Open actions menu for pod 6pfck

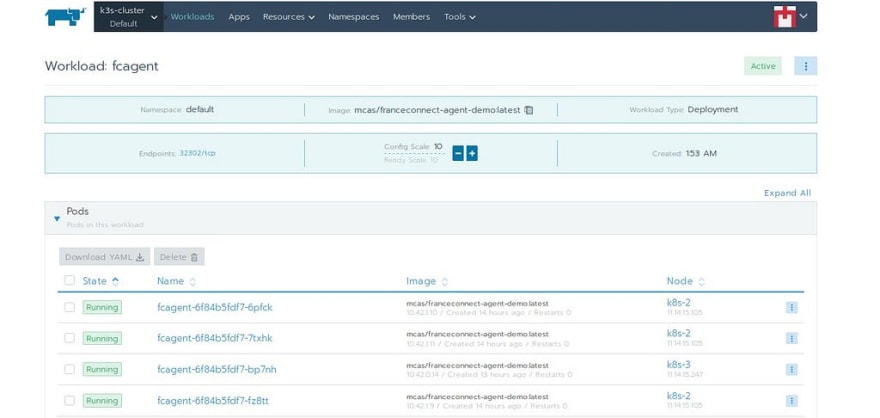(x=791, y=307)
